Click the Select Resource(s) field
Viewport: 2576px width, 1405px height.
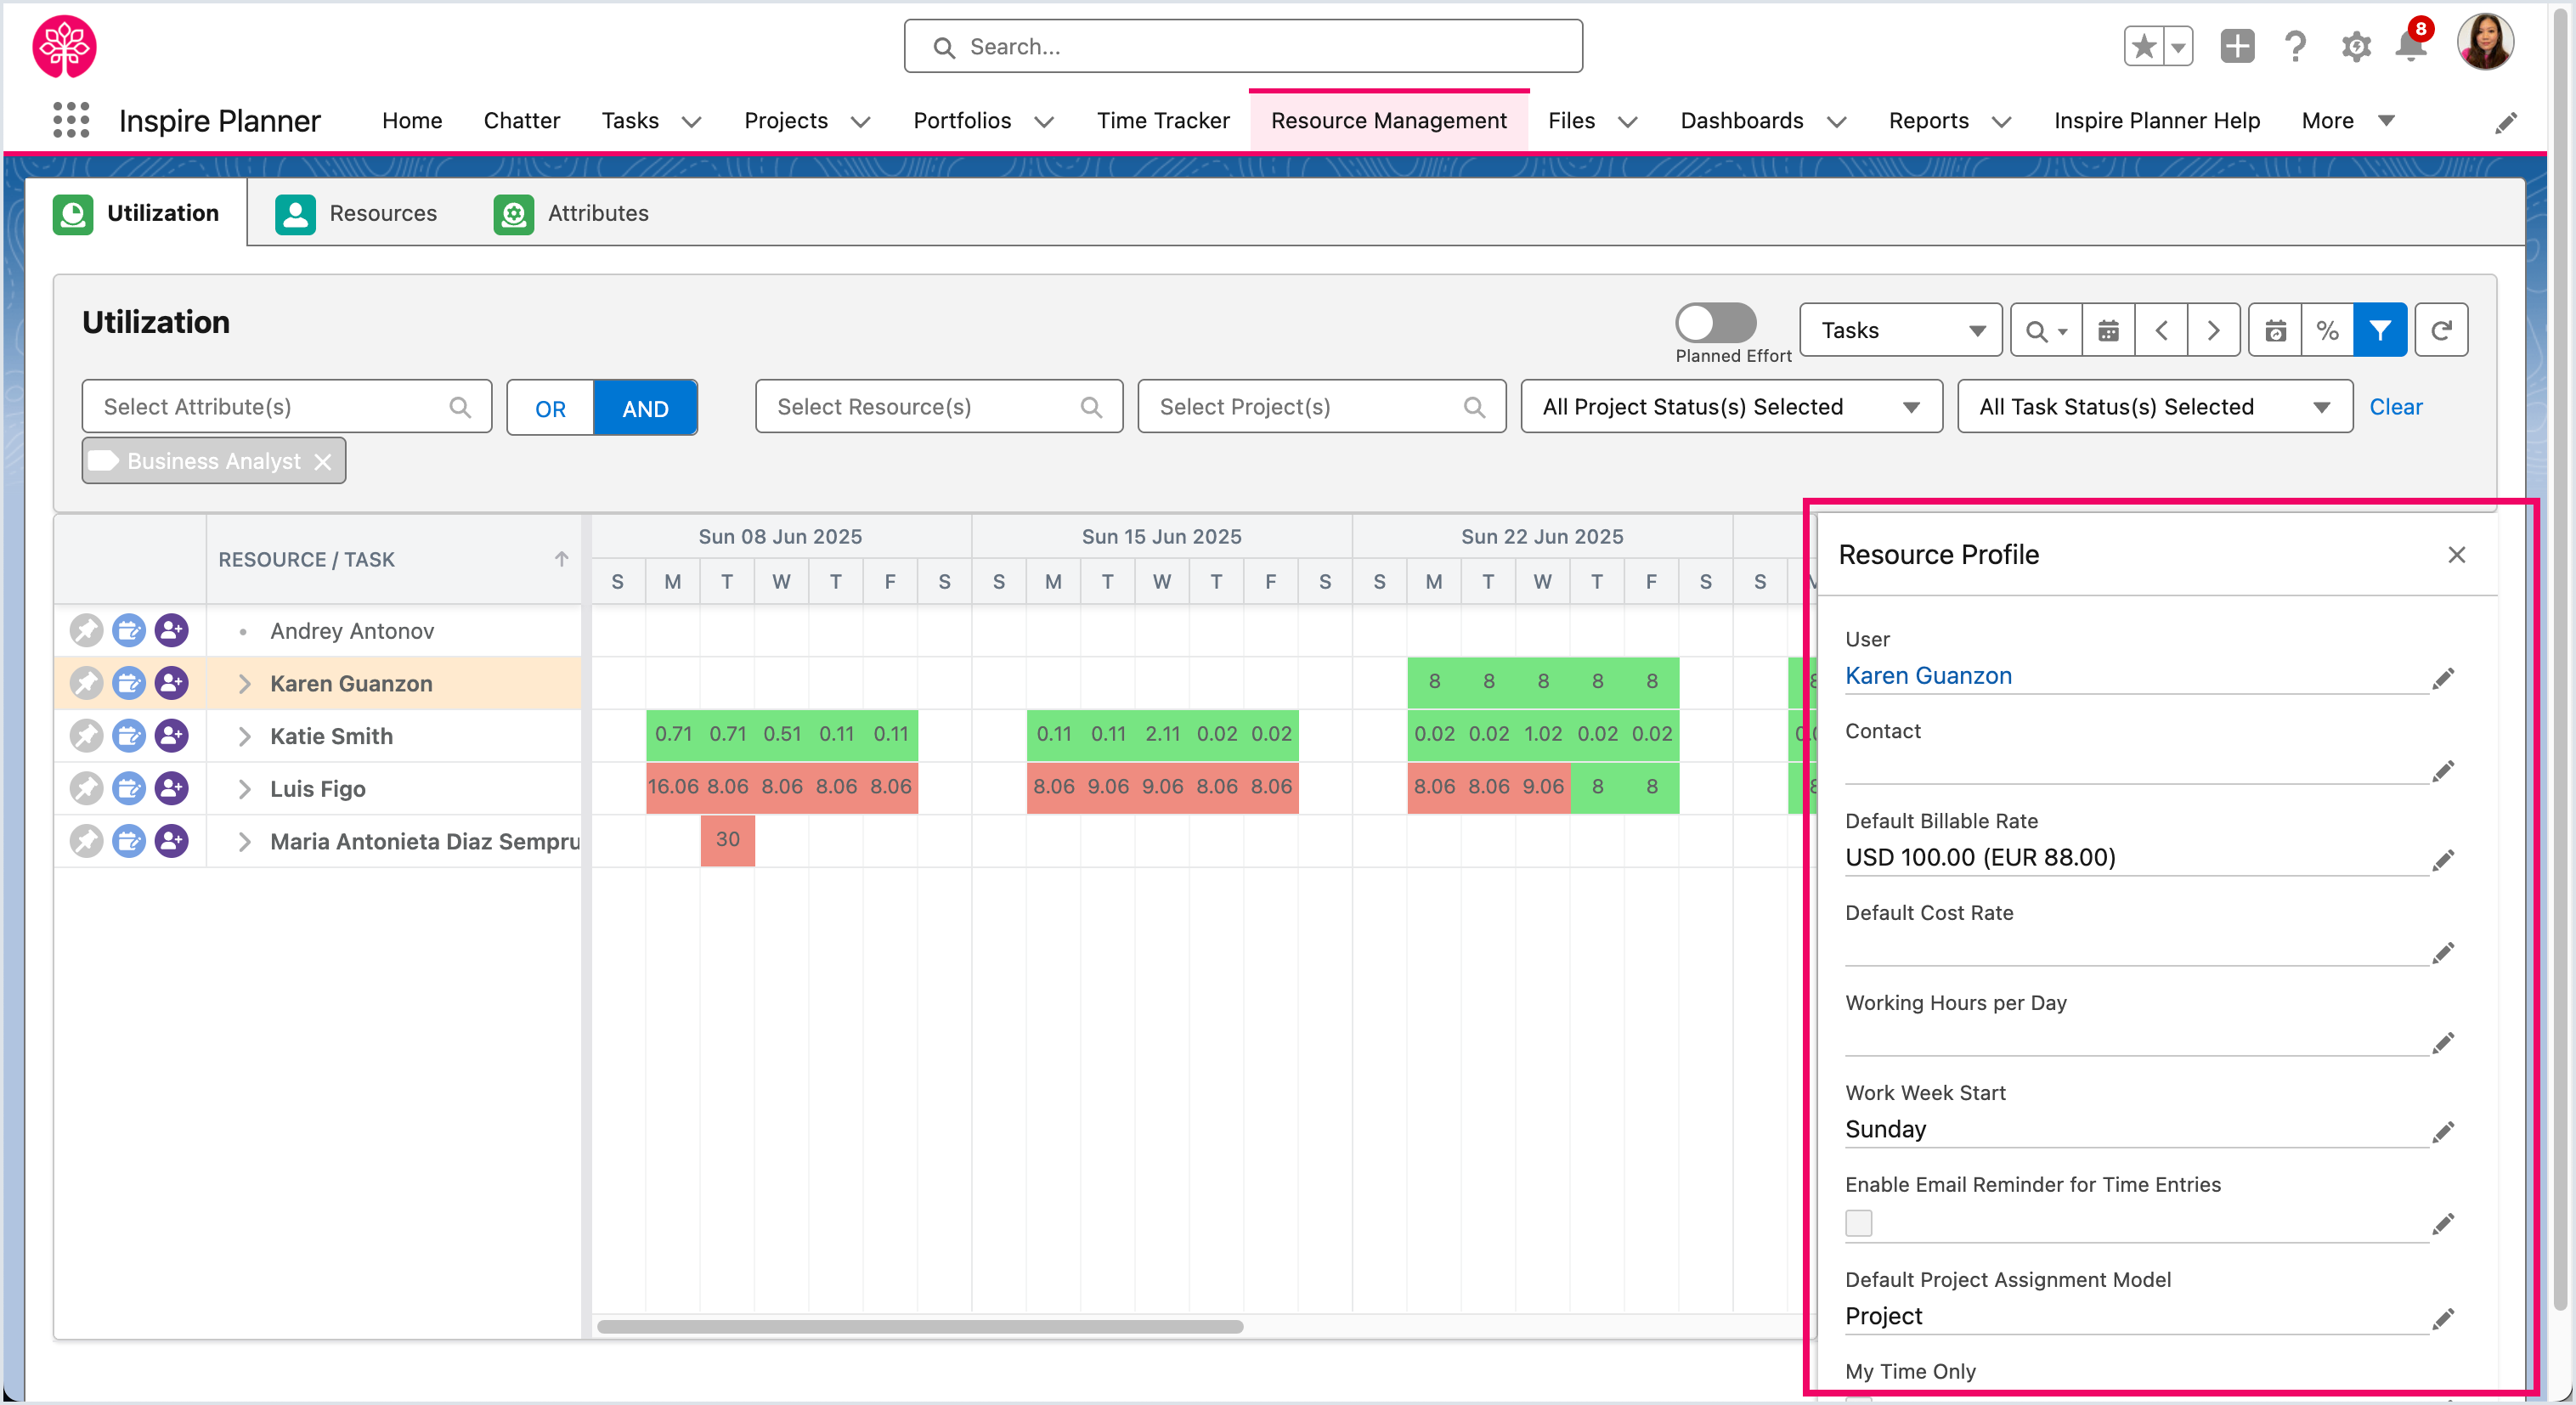coord(938,407)
